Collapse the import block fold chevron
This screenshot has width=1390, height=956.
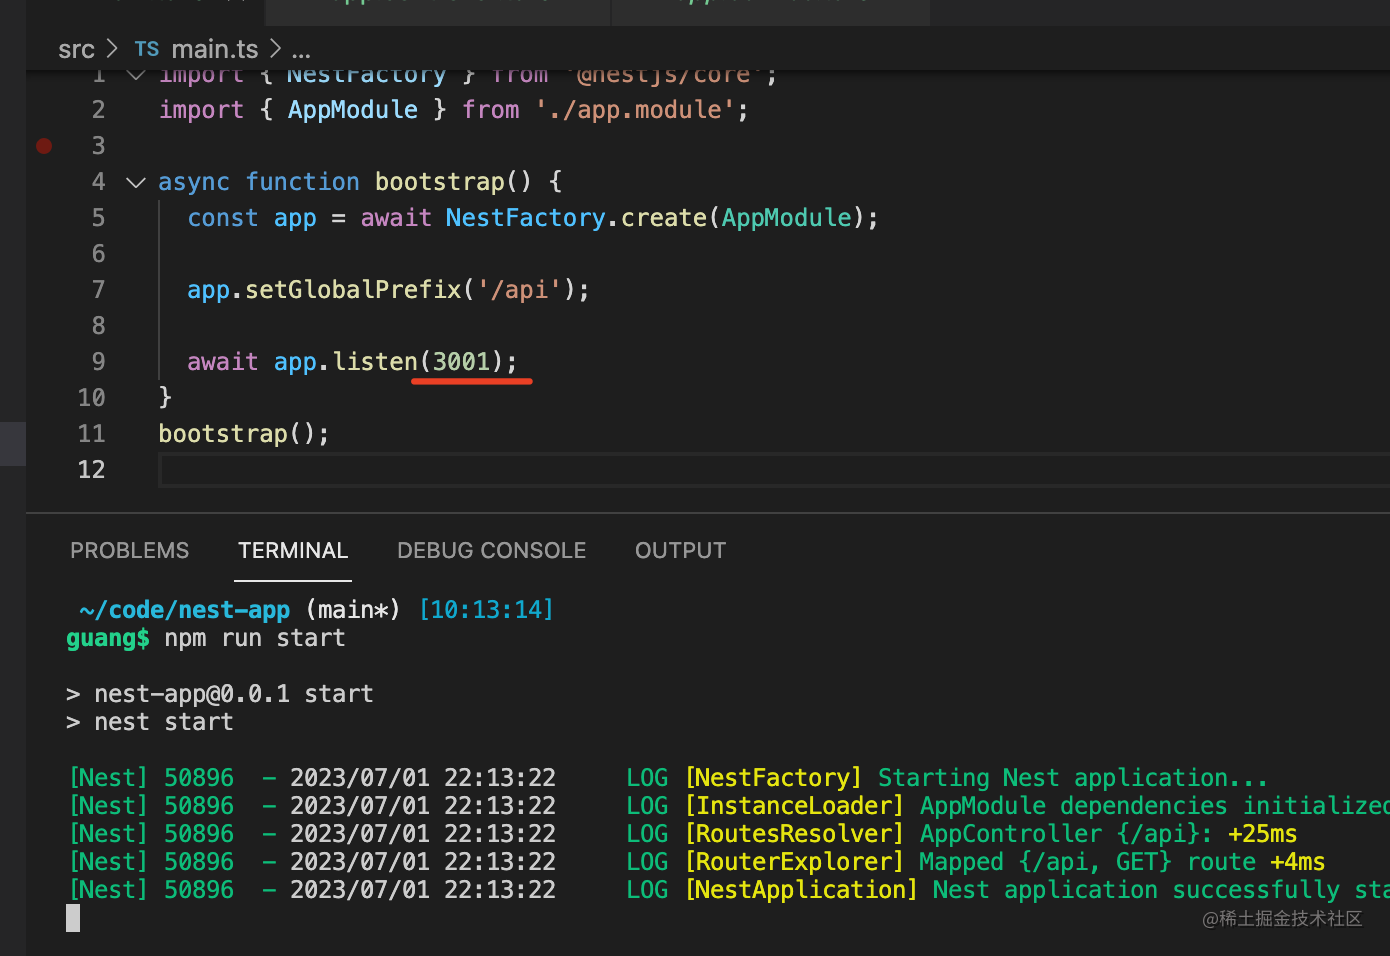point(136,75)
